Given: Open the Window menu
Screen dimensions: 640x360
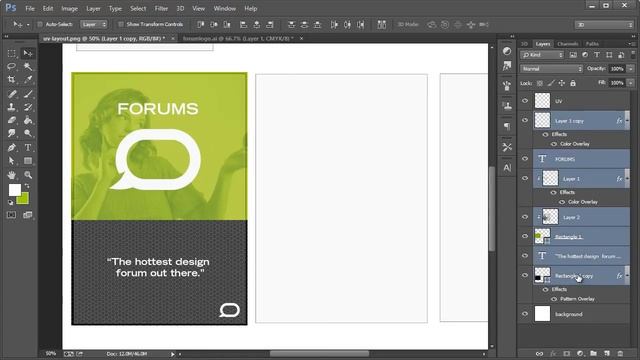Looking at the screenshot, I should tap(224, 8).
